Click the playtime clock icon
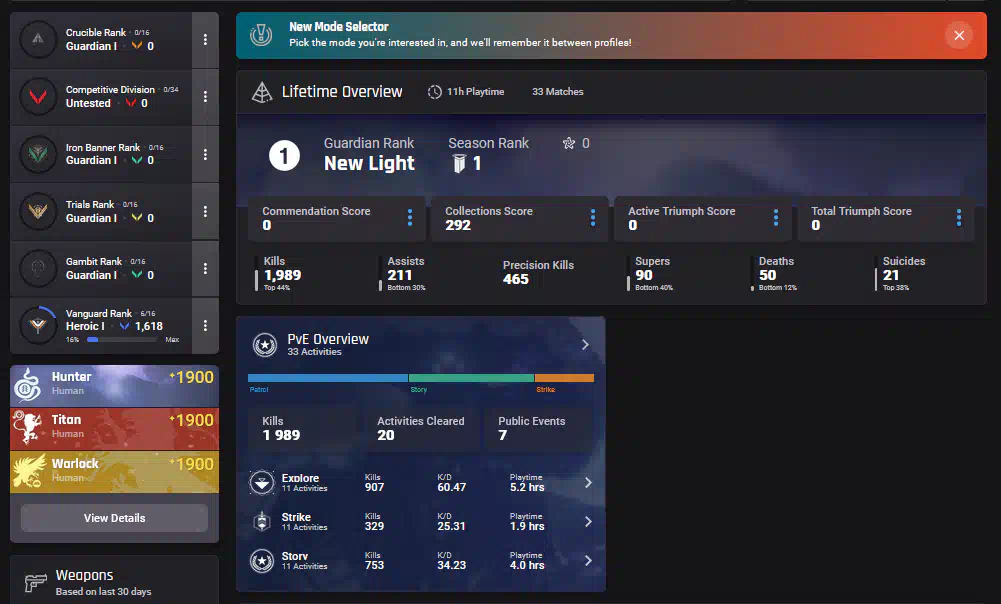Screen dimensions: 1001x604 pyautogui.click(x=435, y=92)
